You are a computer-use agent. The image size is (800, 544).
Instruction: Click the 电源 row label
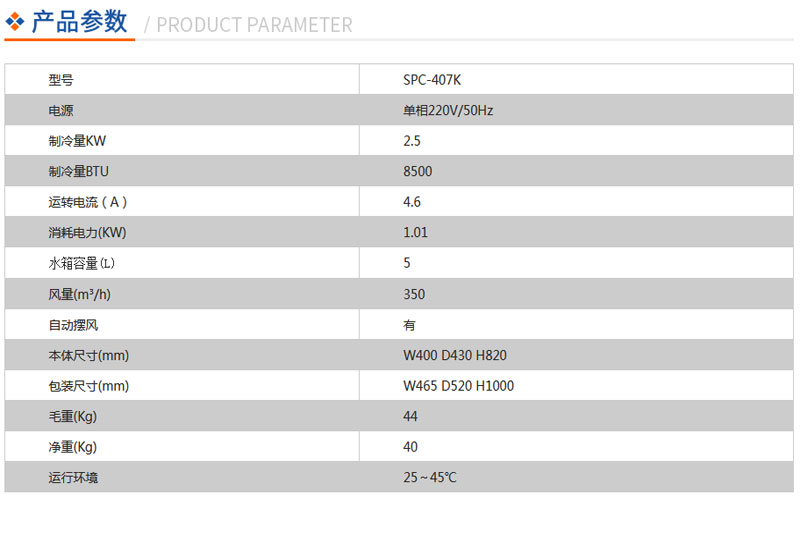coord(61,111)
